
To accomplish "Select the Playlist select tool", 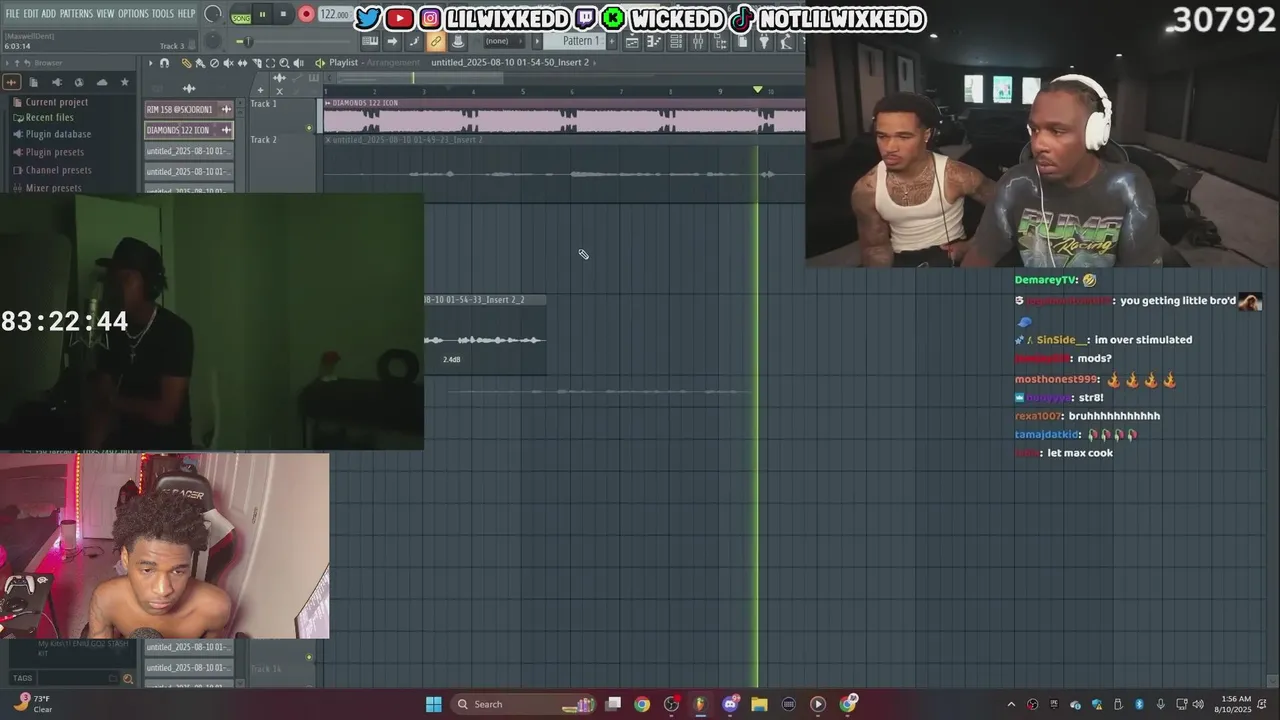I will tap(270, 63).
